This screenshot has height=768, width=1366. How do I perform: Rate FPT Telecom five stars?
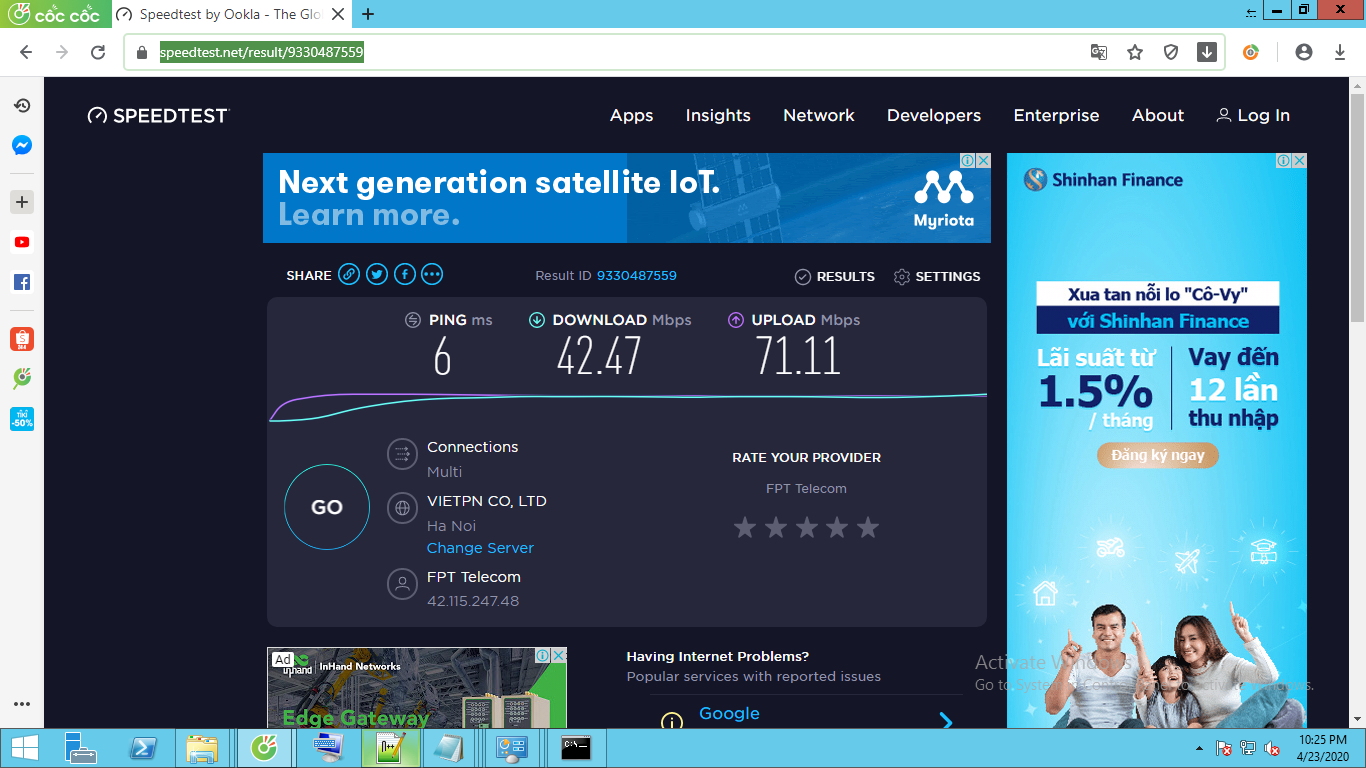[x=868, y=527]
